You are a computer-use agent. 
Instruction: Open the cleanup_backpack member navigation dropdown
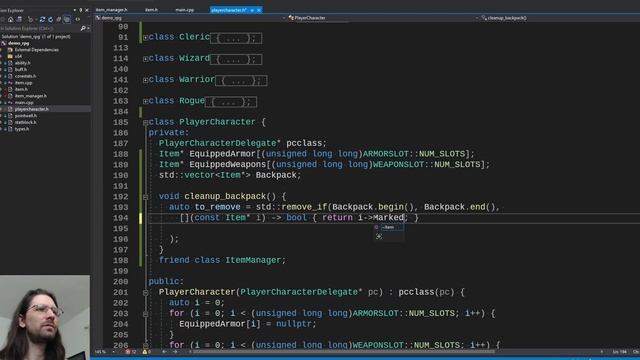coord(560,18)
